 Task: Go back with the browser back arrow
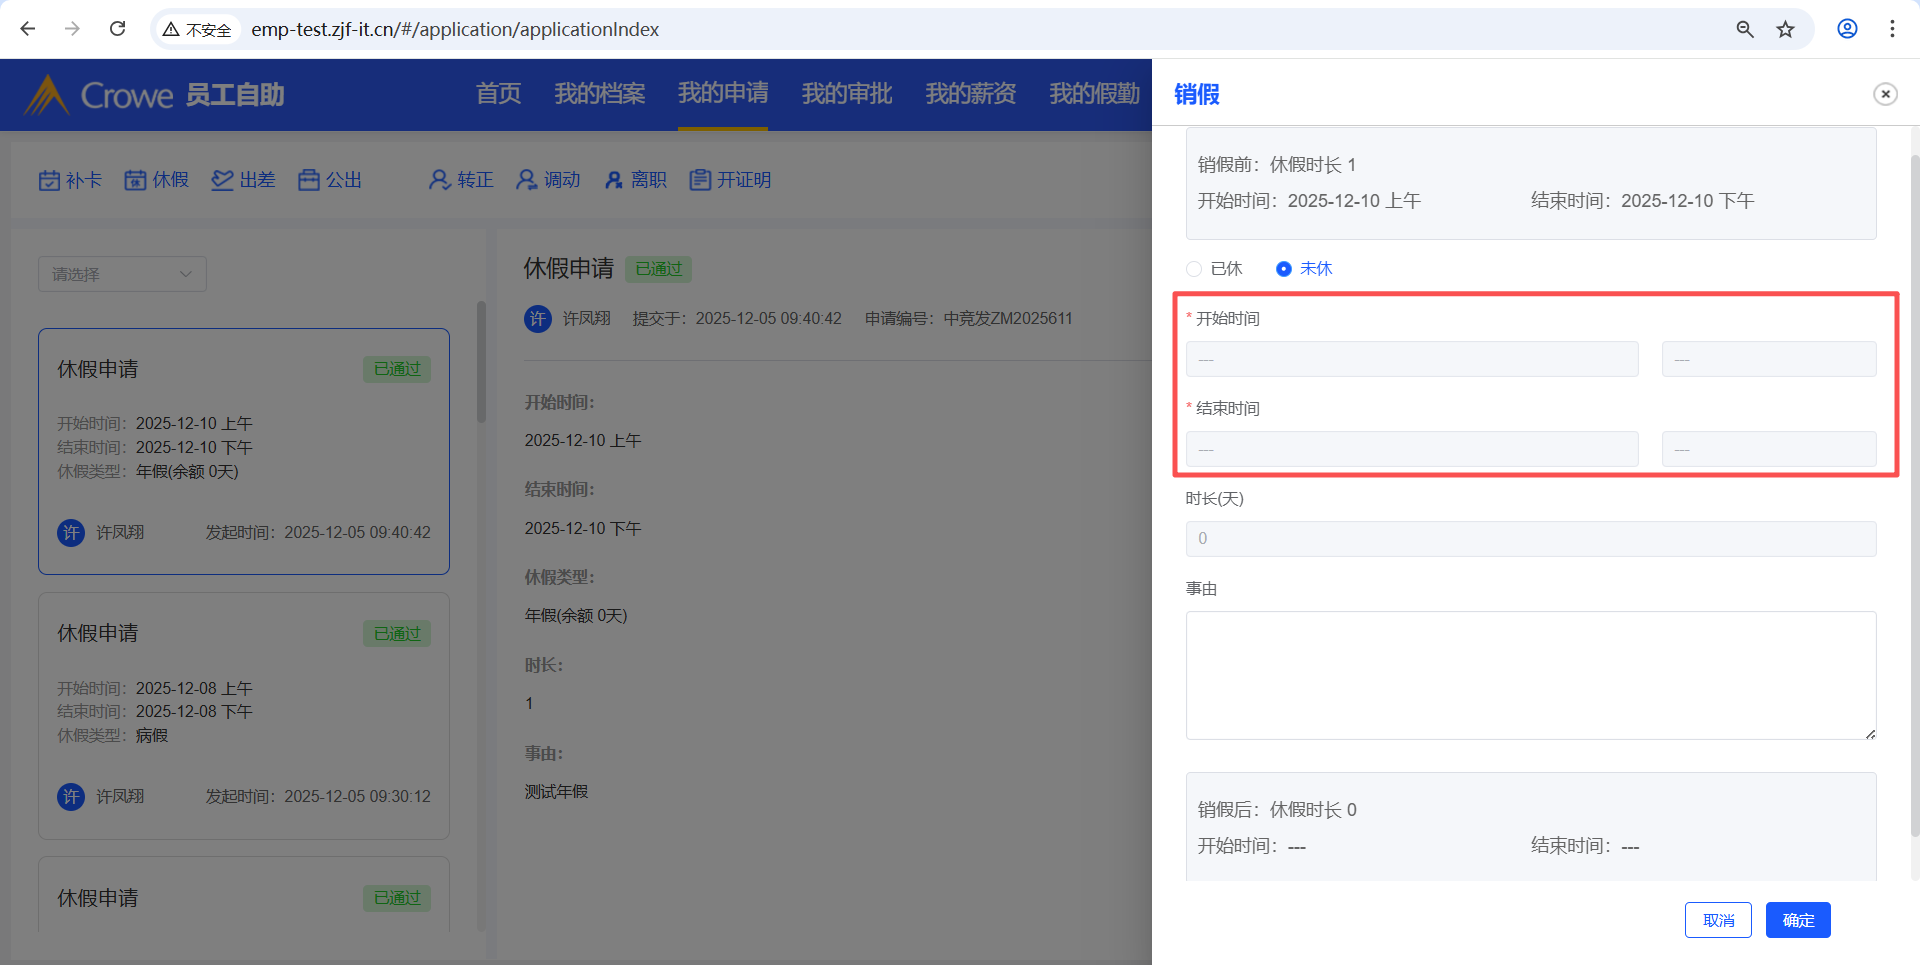point(28,29)
